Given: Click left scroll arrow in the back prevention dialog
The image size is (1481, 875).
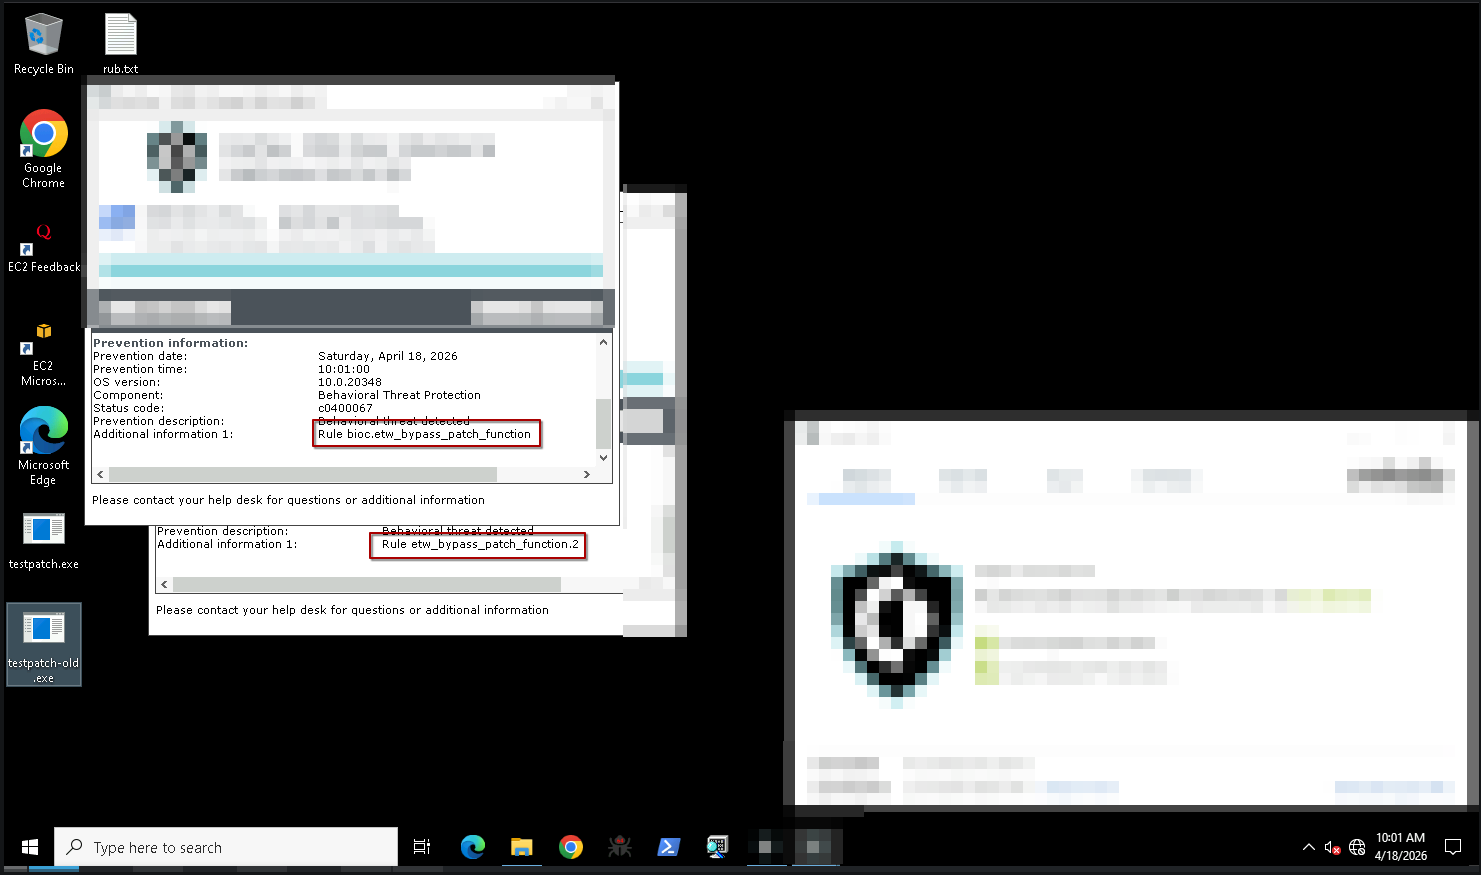Looking at the screenshot, I should pyautogui.click(x=164, y=584).
